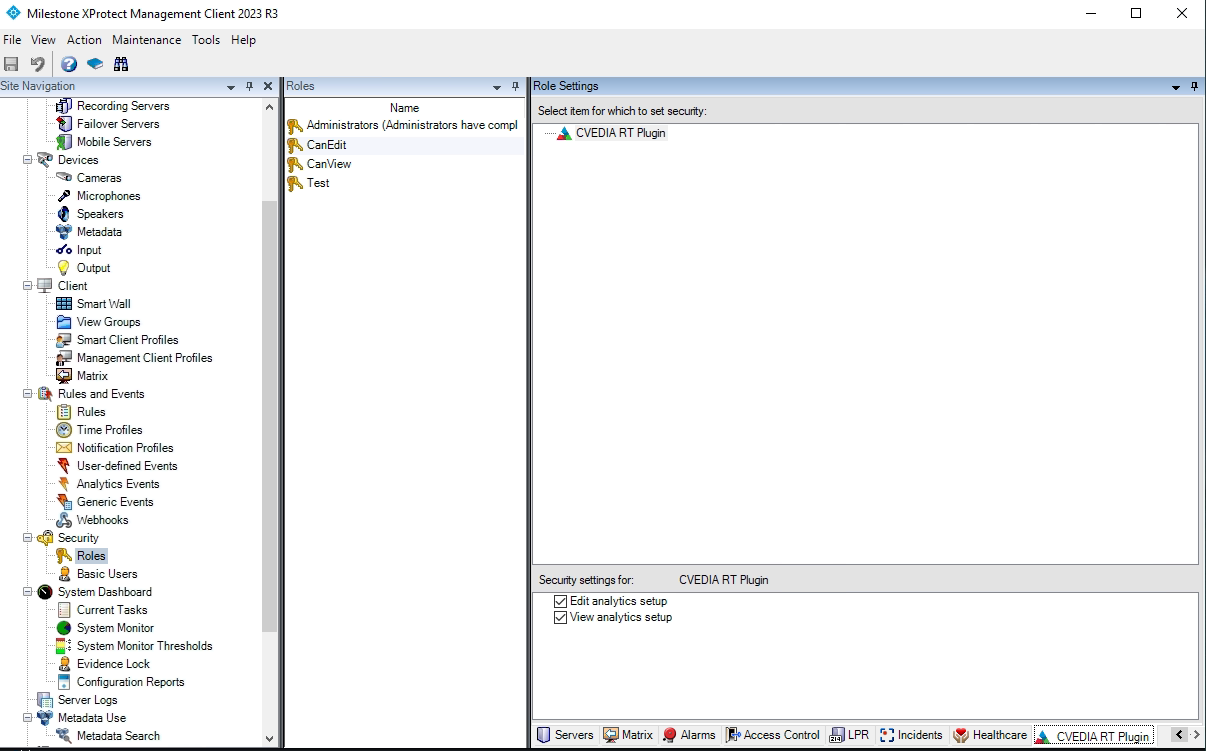Collapse the Metadata Use node
The height and width of the screenshot is (751, 1206).
28,718
